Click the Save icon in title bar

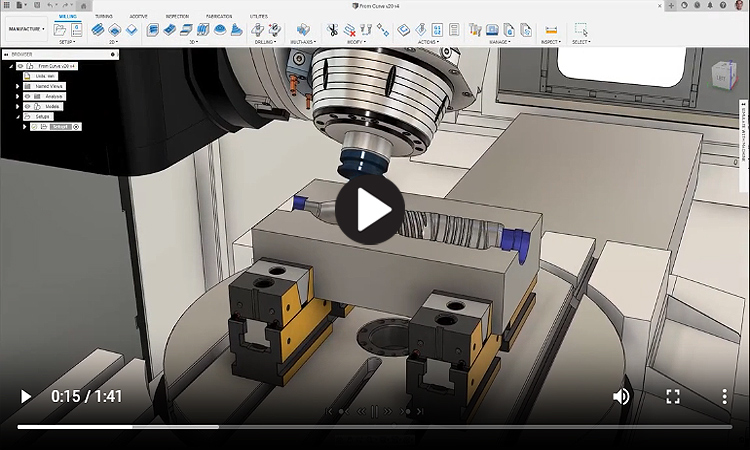click(x=37, y=5)
